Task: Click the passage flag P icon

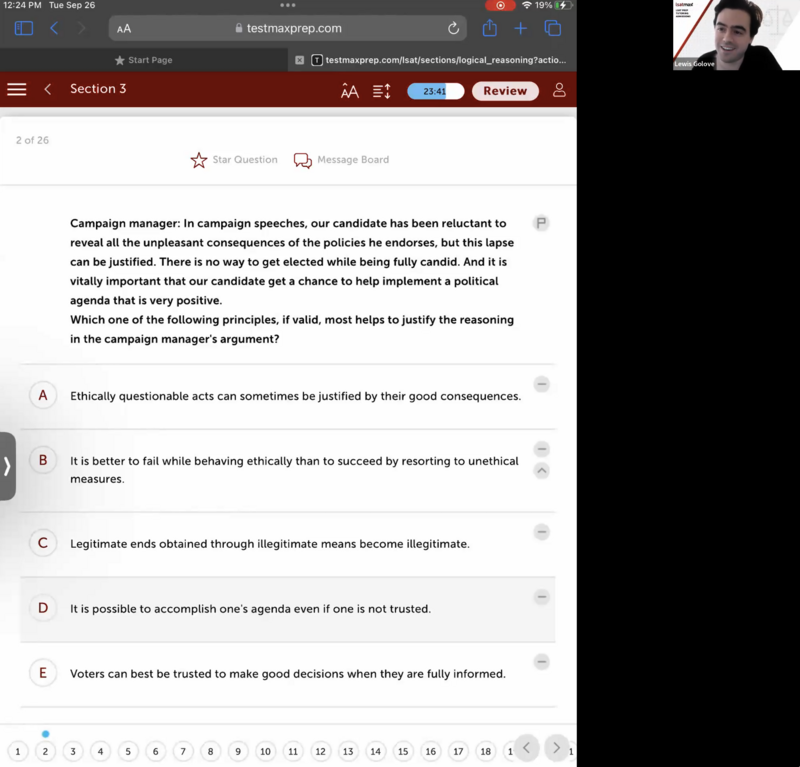Action: (541, 223)
